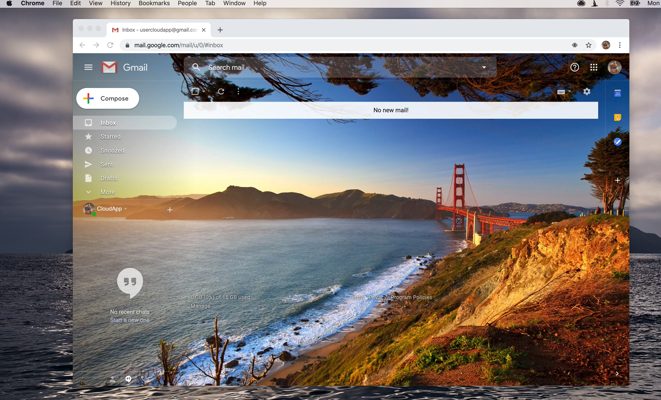Click the Gmail settings gear icon
Image resolution: width=661 pixels, height=400 pixels.
(587, 91)
